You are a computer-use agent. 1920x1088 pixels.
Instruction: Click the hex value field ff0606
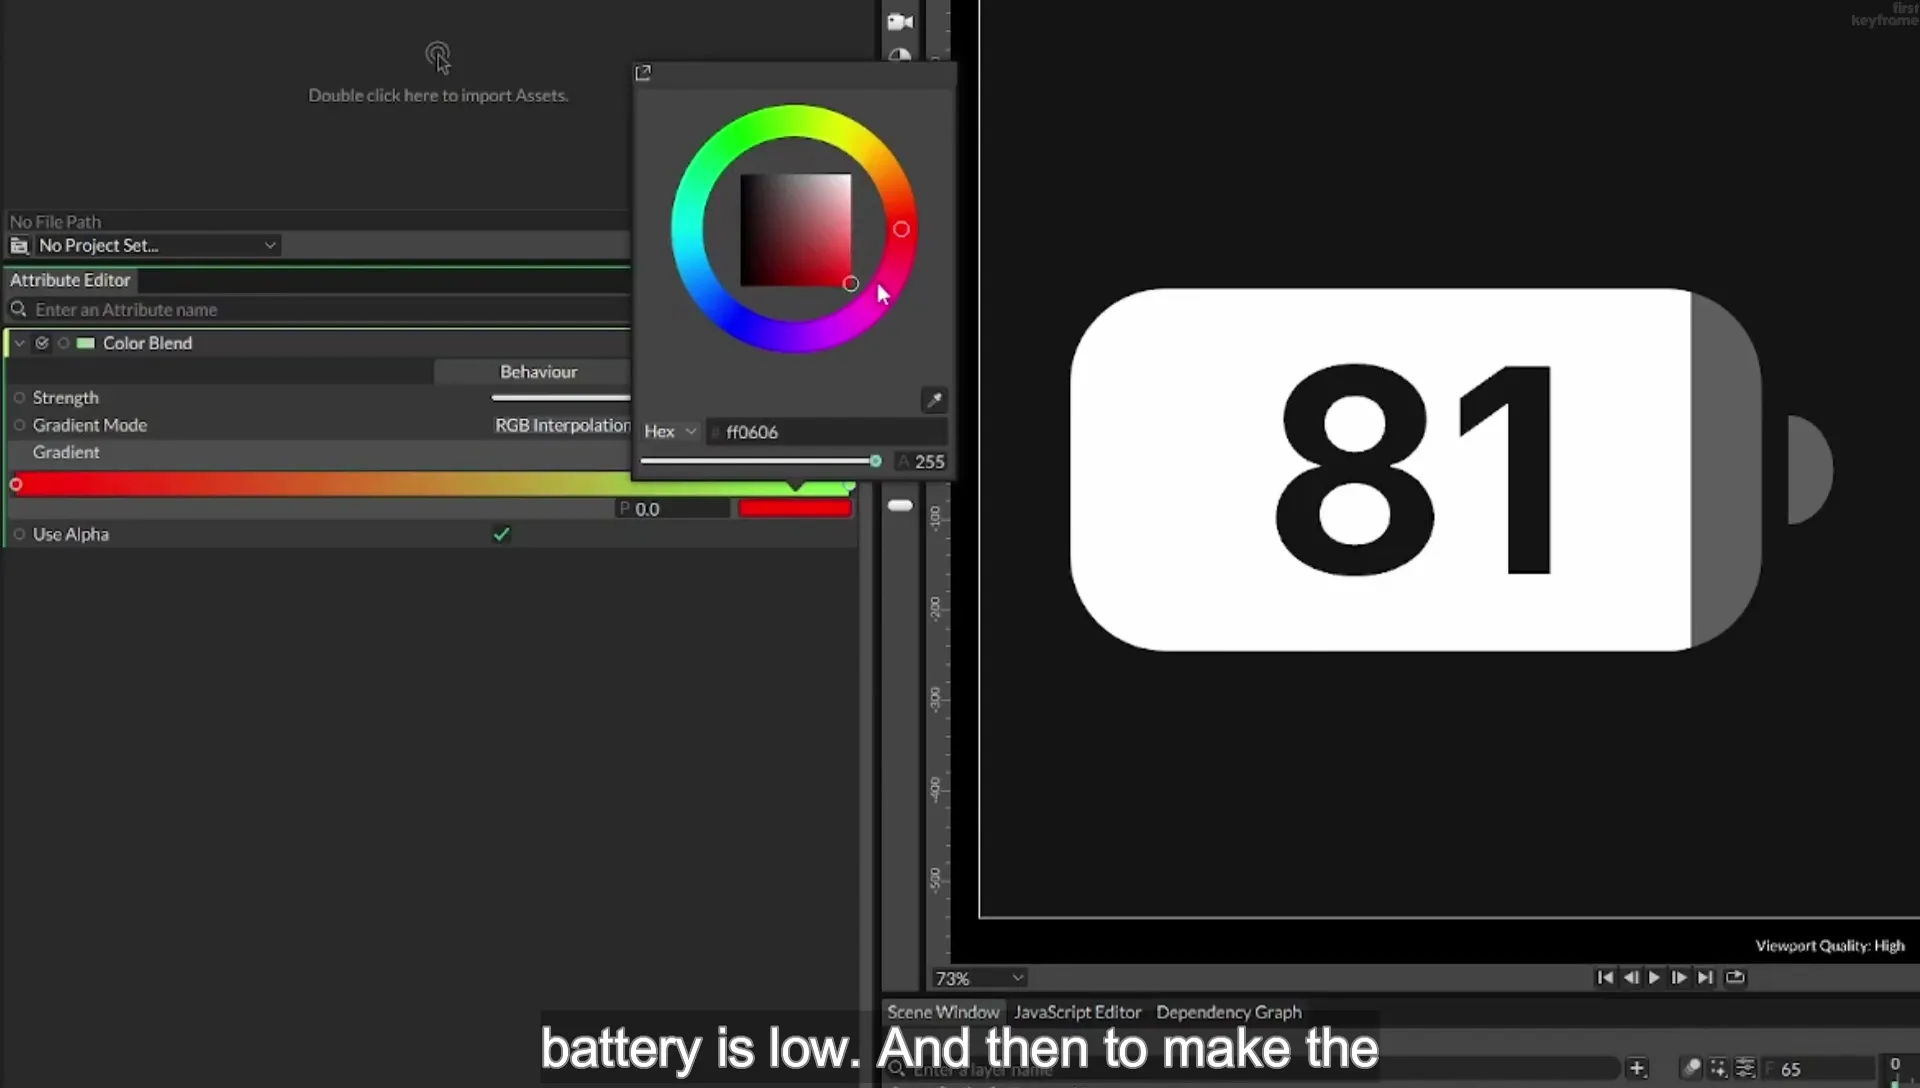point(827,432)
